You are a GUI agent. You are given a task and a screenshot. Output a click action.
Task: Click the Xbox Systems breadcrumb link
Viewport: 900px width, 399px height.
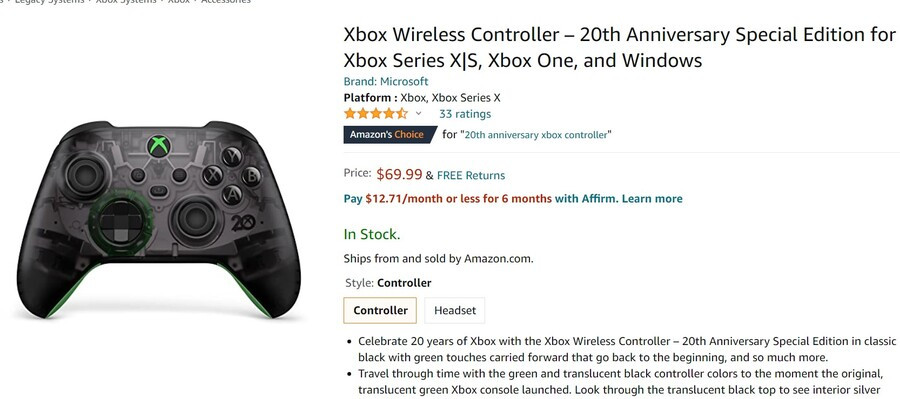pos(126,2)
